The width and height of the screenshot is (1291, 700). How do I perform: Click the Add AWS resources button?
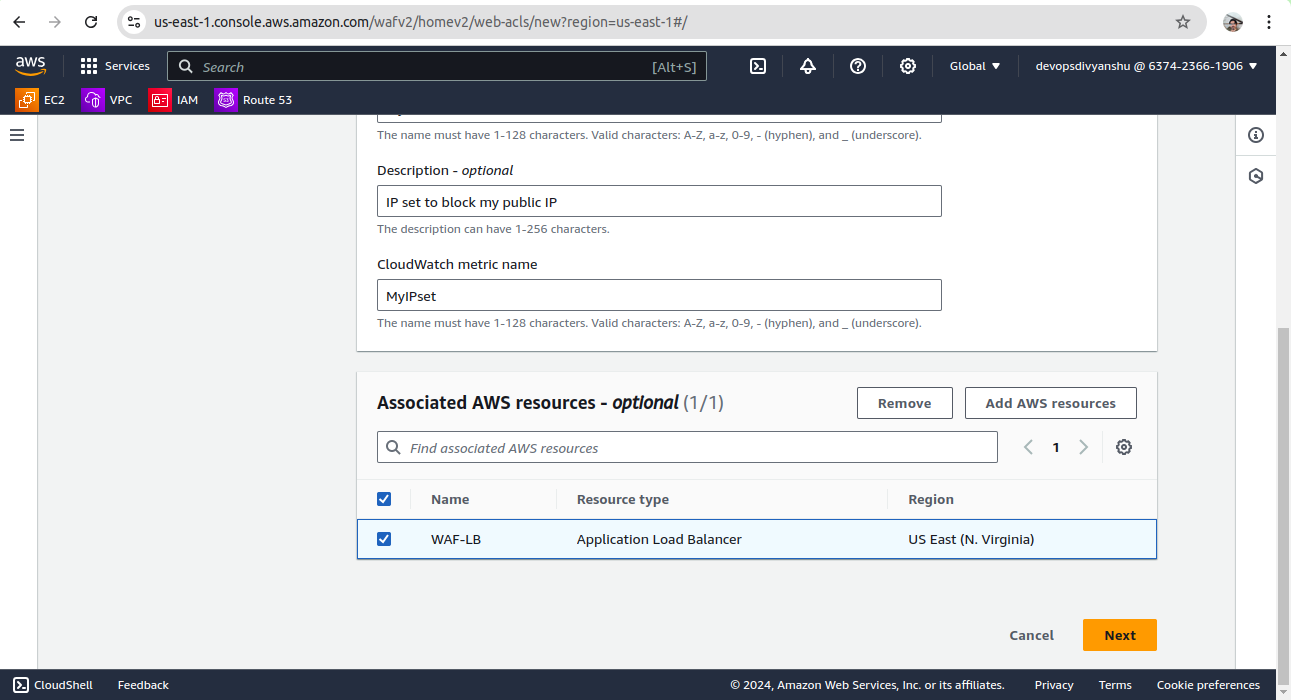1050,403
